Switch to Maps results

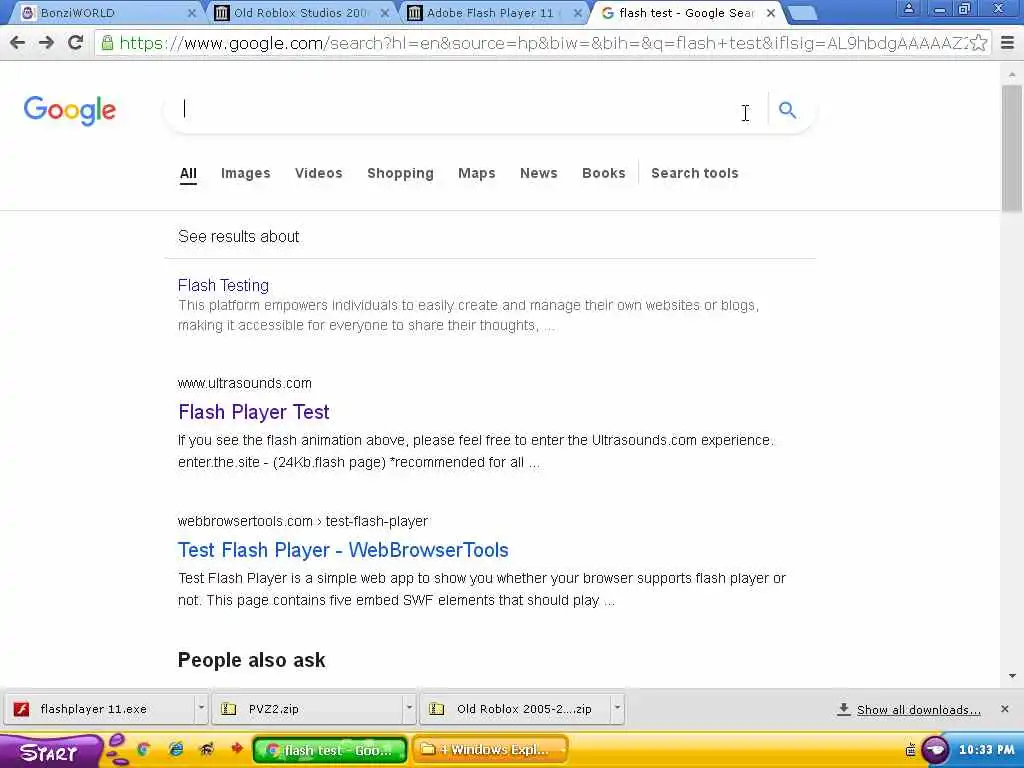point(477,173)
